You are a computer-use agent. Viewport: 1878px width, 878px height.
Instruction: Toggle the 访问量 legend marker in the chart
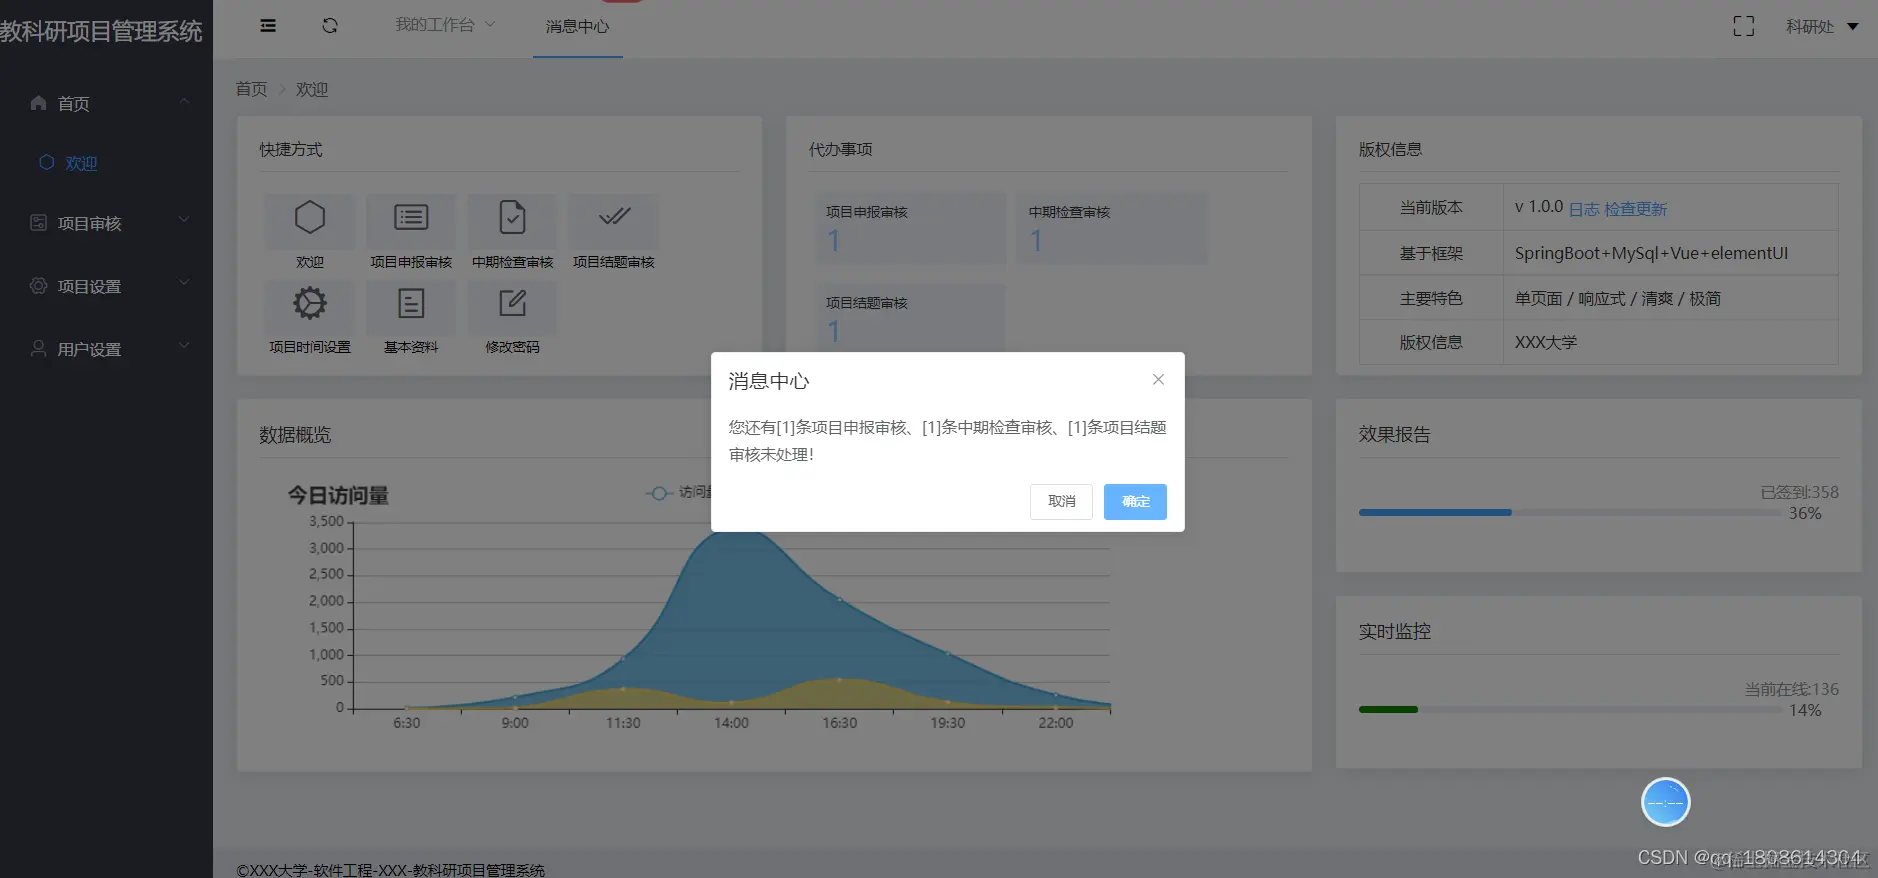pos(658,492)
